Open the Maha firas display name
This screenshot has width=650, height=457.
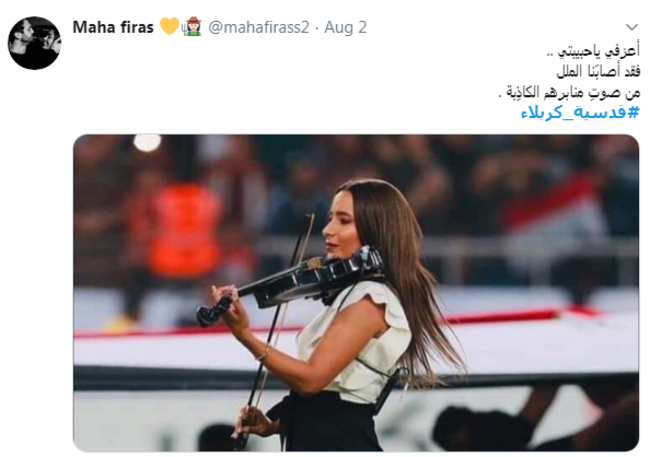click(113, 27)
